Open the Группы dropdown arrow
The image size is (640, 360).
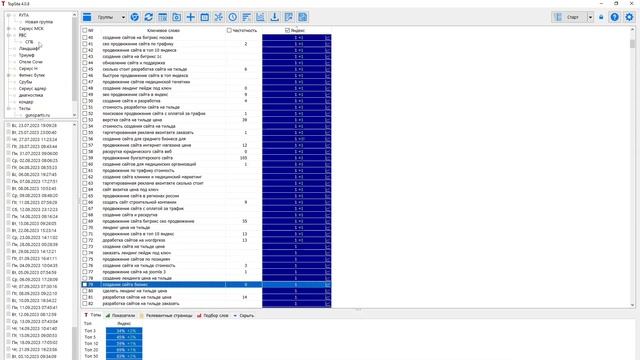click(x=123, y=17)
